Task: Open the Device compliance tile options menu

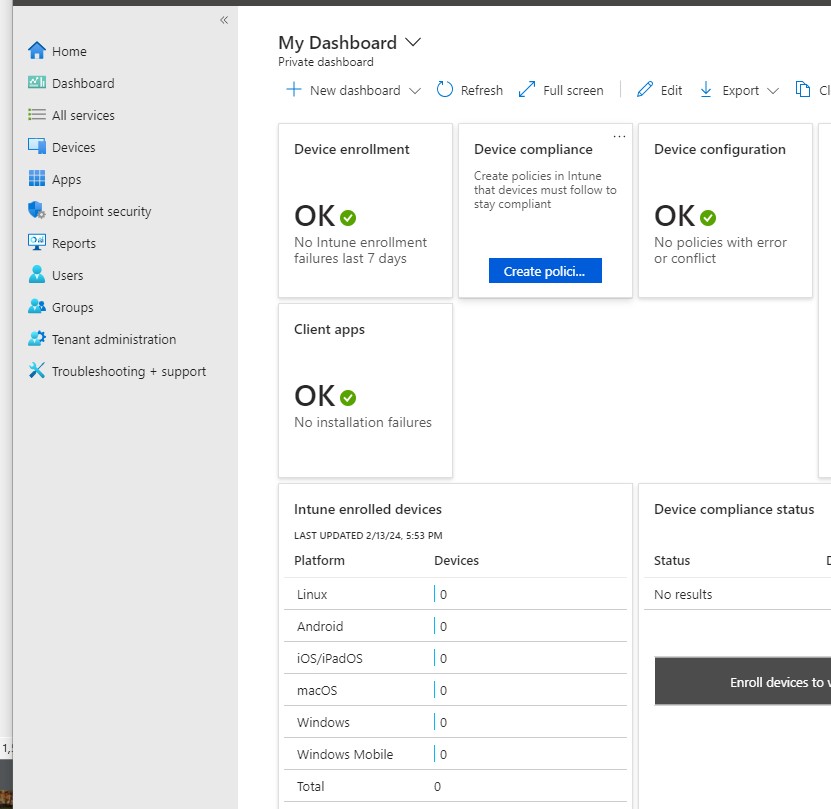Action: tap(619, 135)
